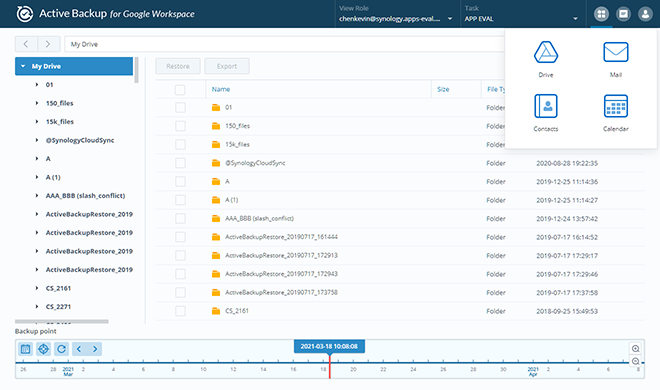Zoom in on the timeline
Image resolution: width=660 pixels, height=390 pixels.
coord(636,348)
